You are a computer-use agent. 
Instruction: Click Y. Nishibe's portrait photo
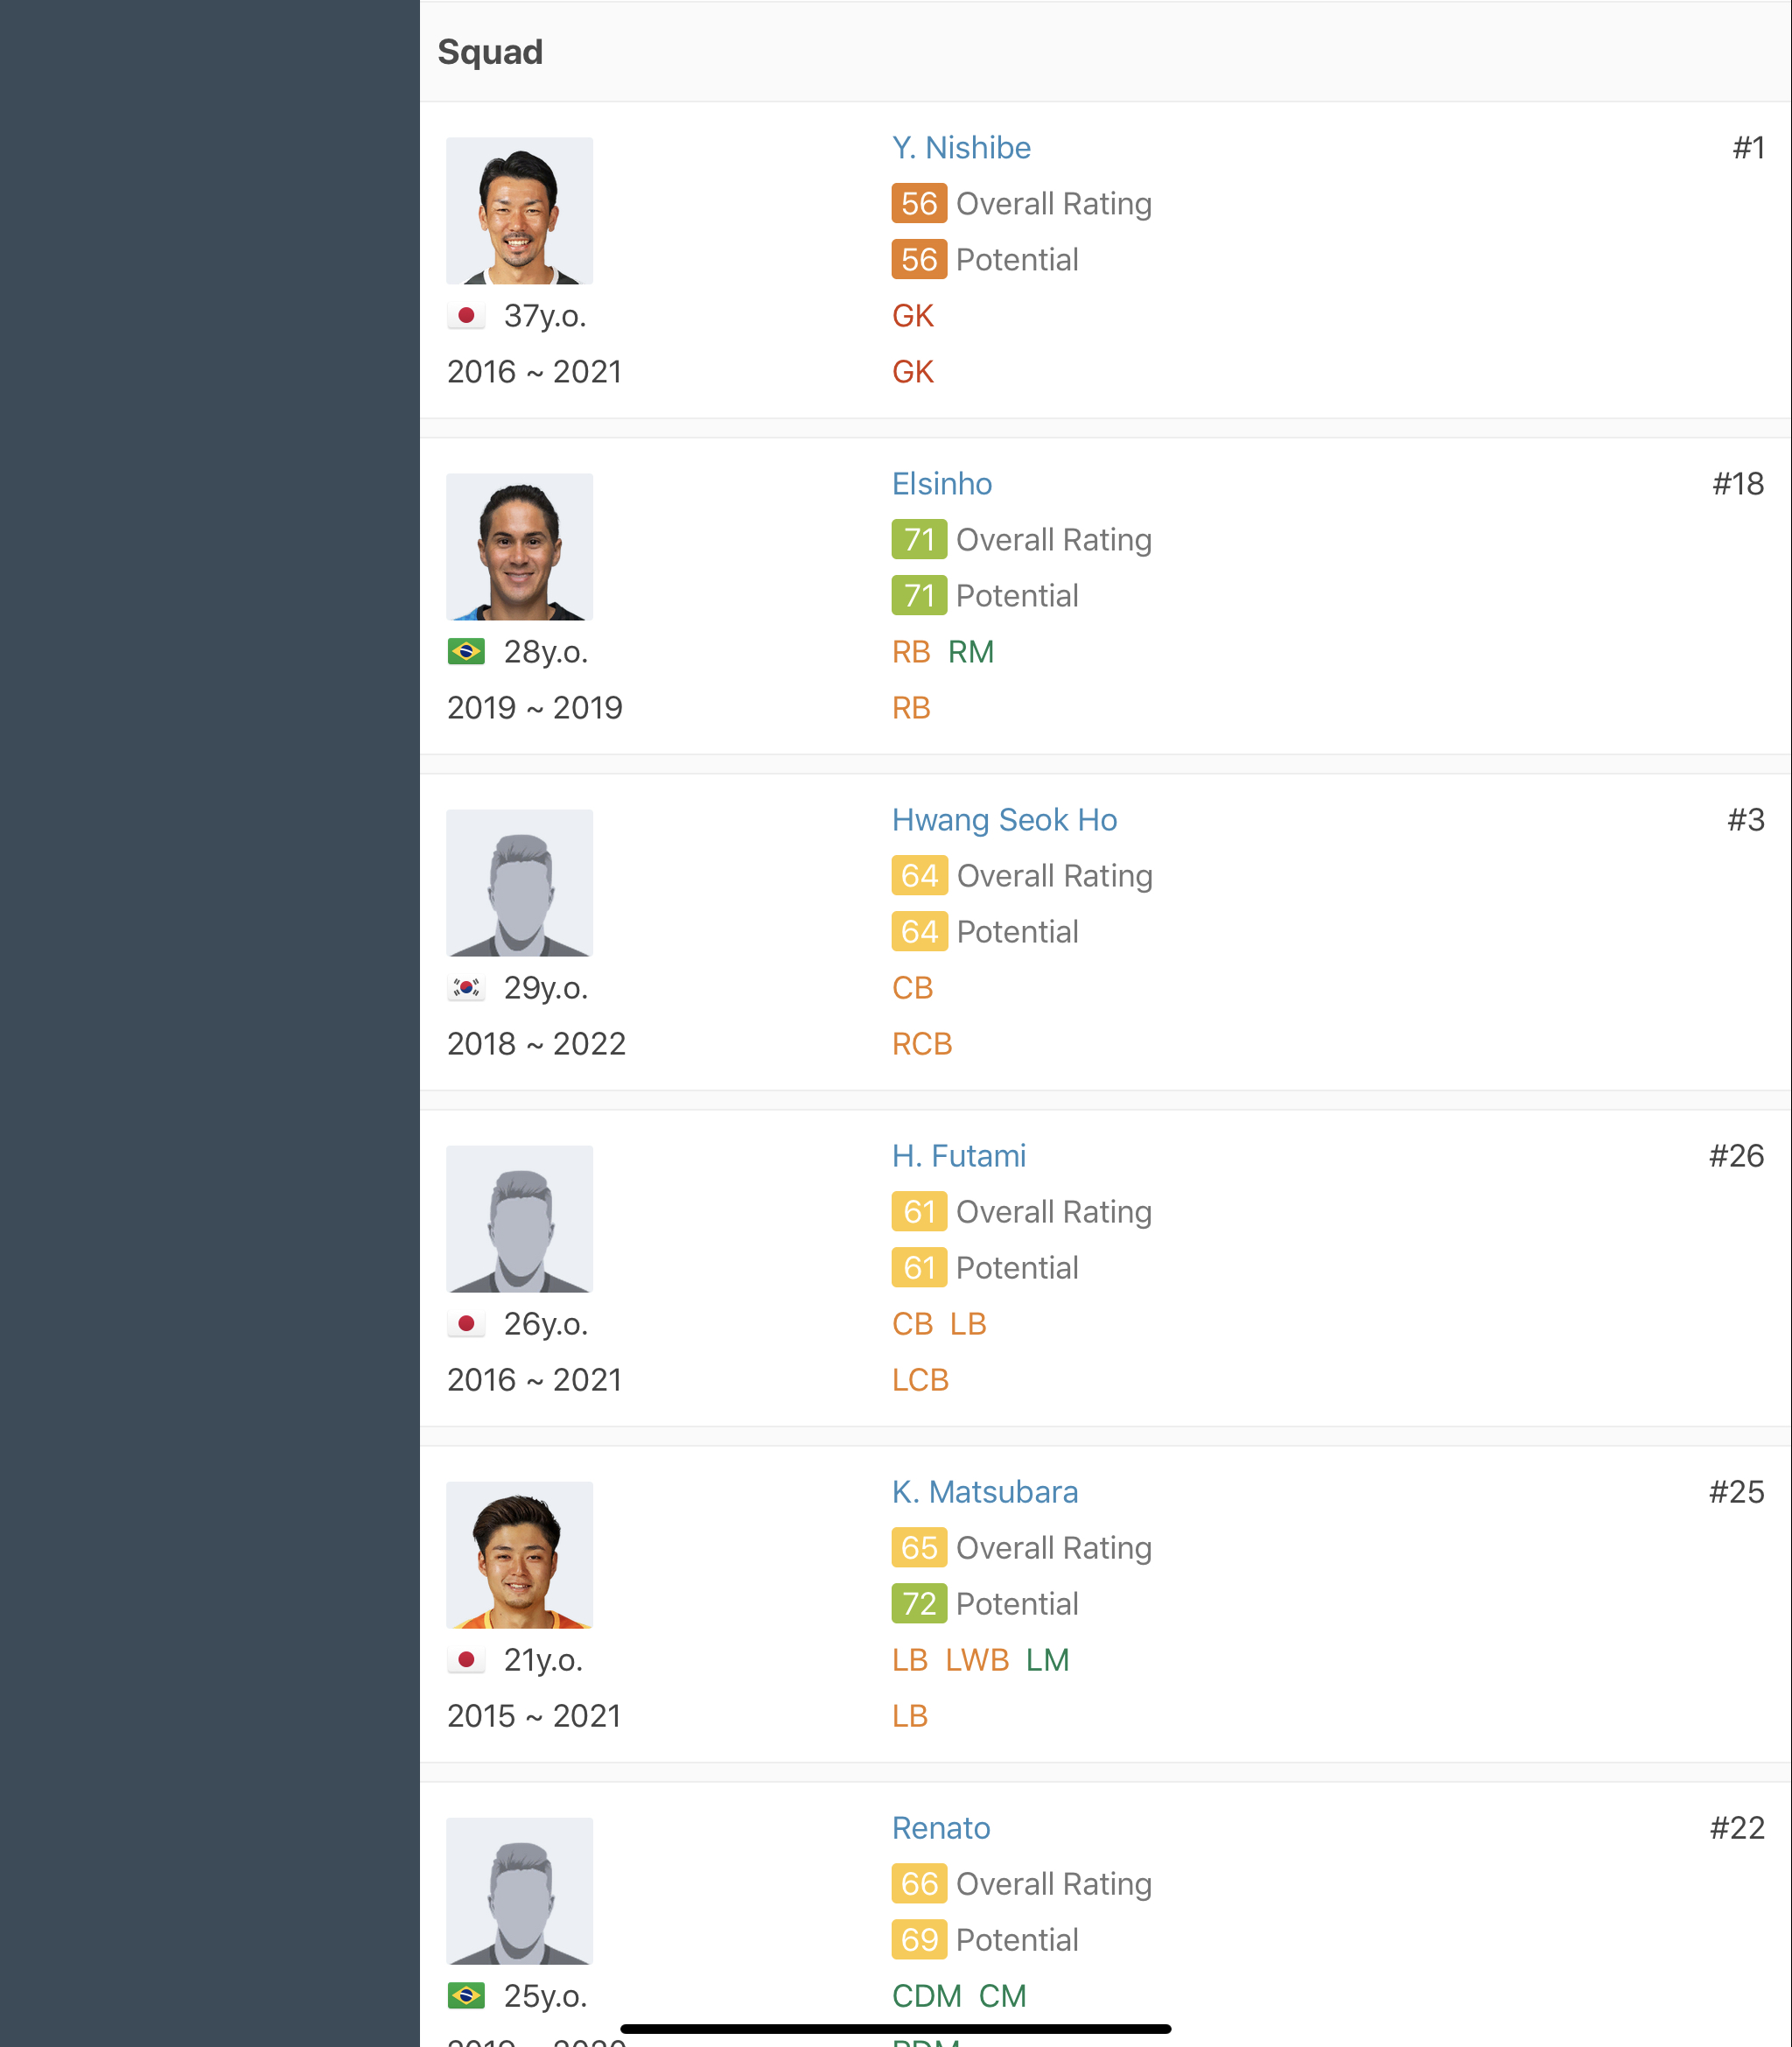519,211
